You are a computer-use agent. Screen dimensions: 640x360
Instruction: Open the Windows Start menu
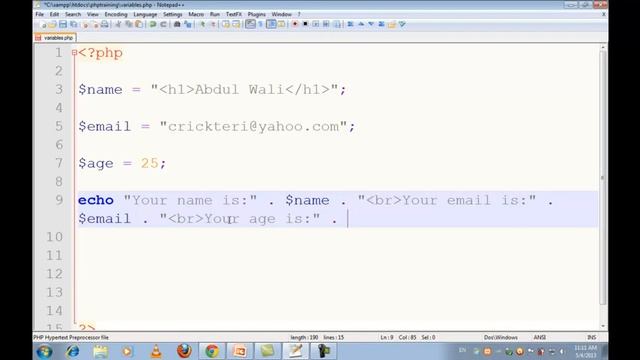(x=44, y=351)
